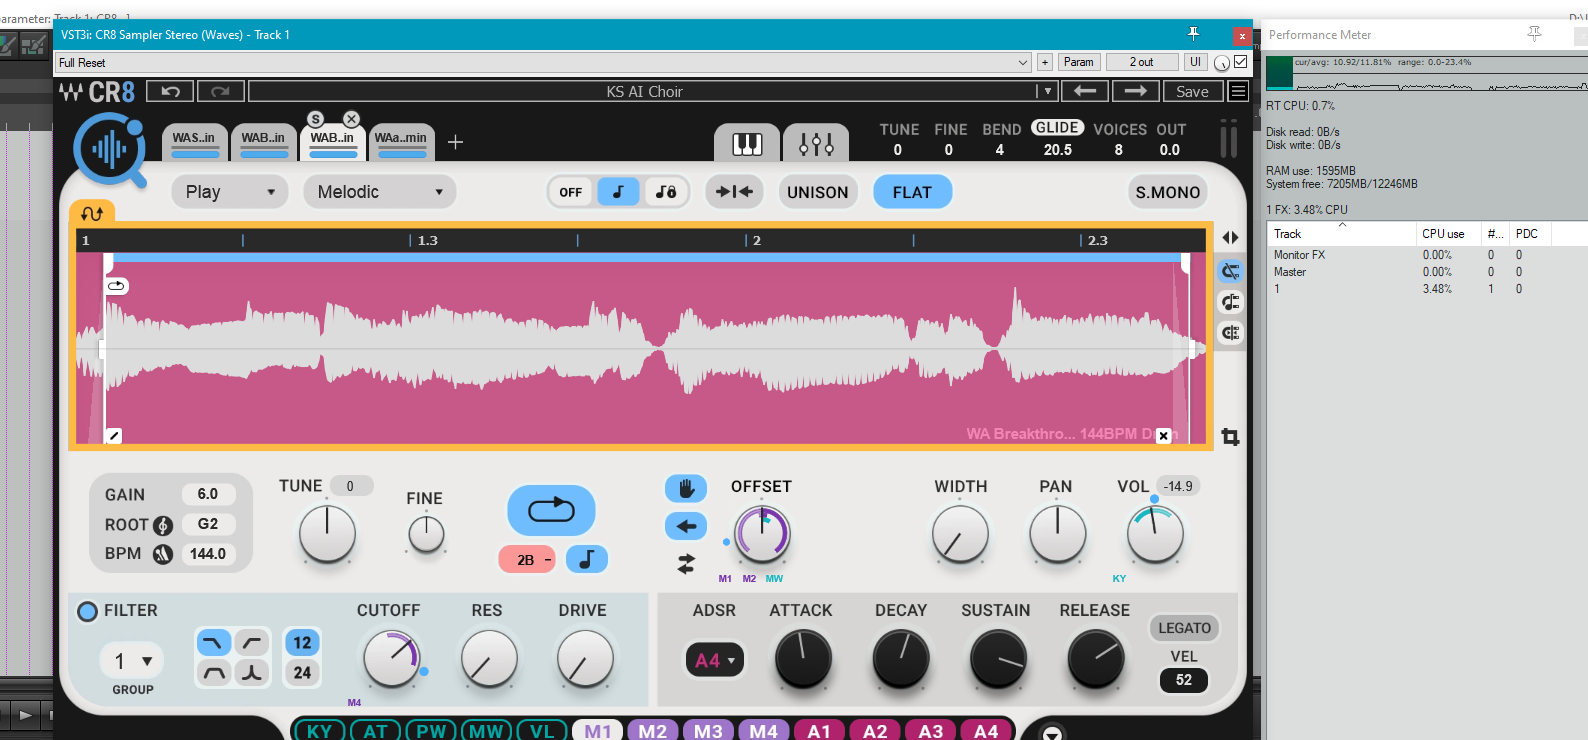Click the pencil edit icon in waveform

pos(114,436)
